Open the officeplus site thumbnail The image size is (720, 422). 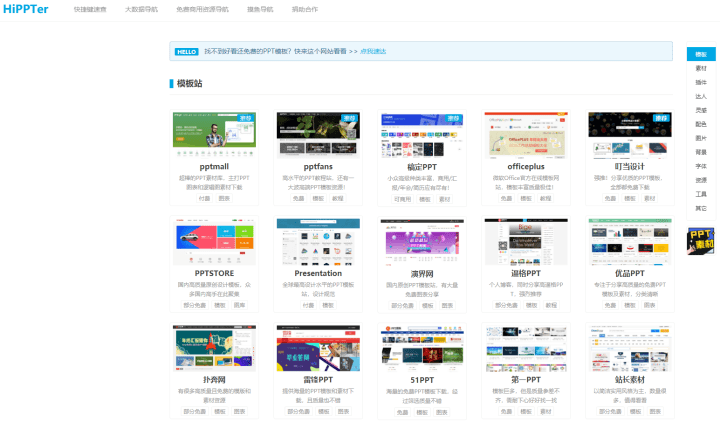(x=526, y=135)
